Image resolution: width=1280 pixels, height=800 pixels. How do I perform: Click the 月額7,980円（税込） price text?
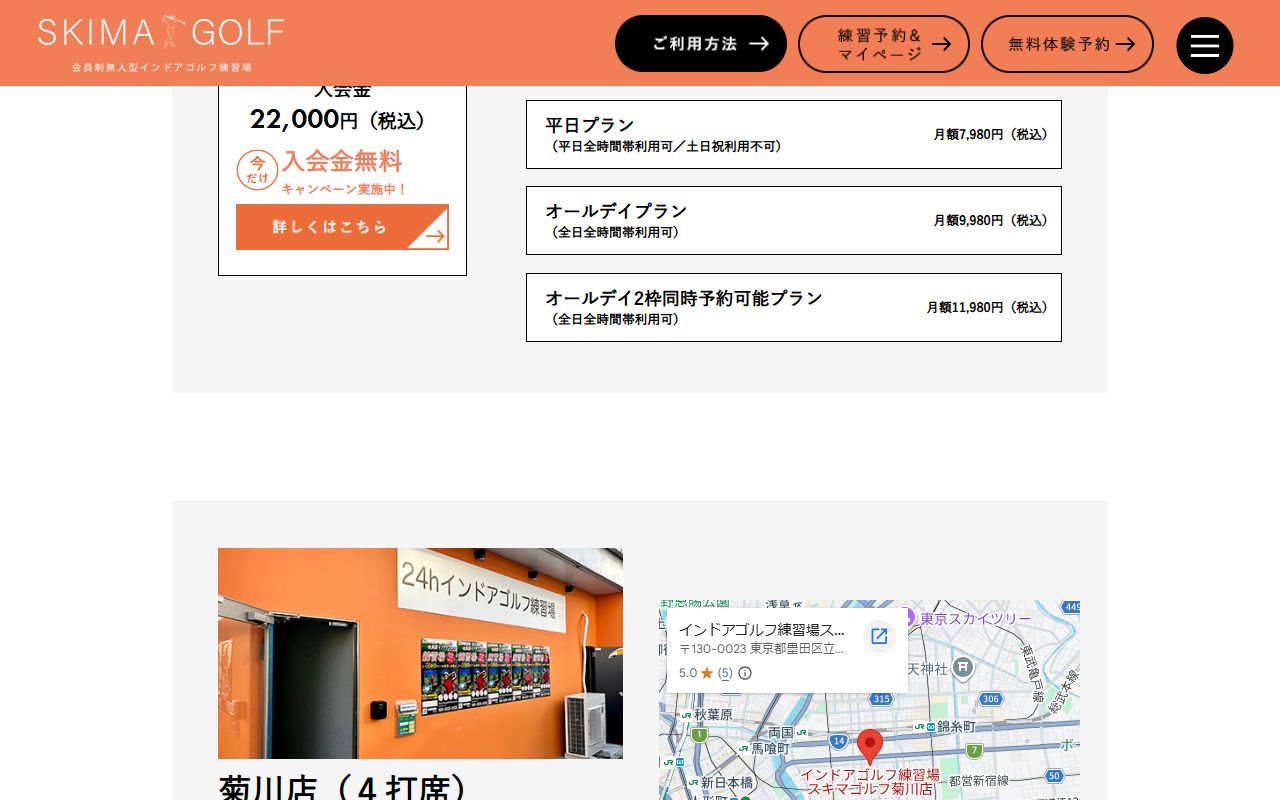tap(991, 134)
